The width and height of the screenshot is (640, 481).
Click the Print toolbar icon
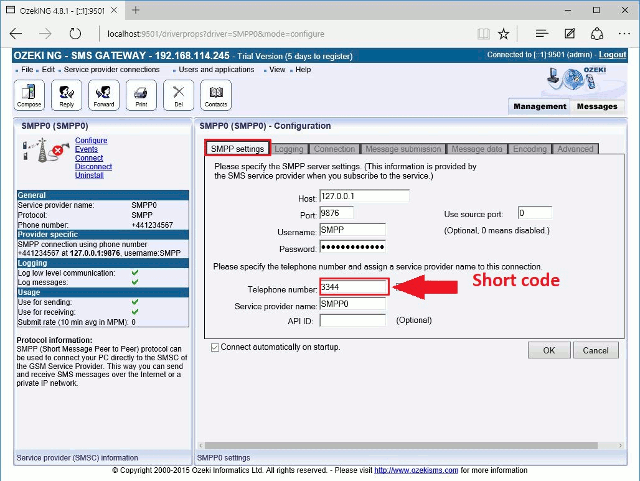141,95
